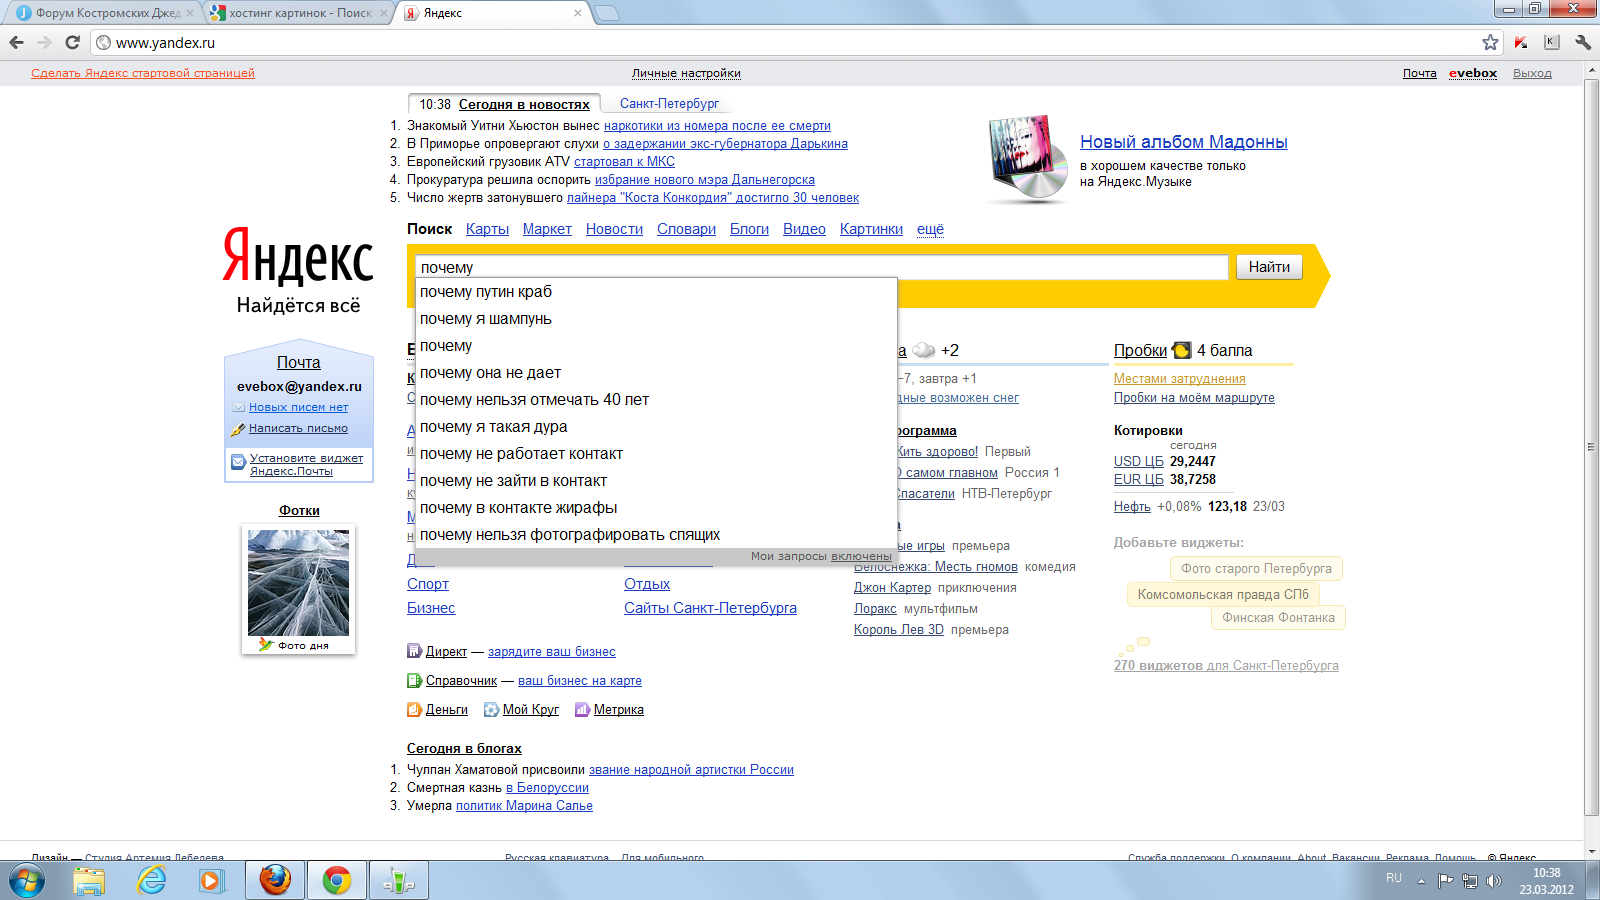
Task: Click the Справочник icon
Action: pos(414,680)
